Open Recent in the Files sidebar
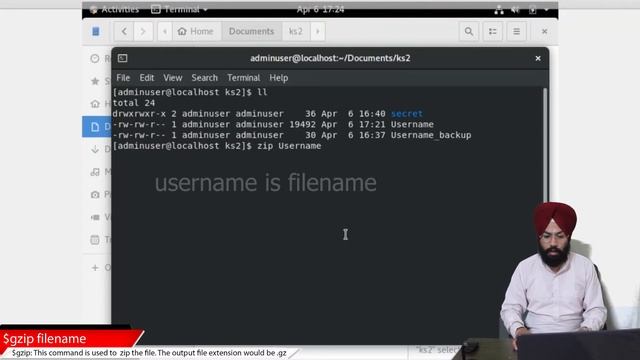 95,58
